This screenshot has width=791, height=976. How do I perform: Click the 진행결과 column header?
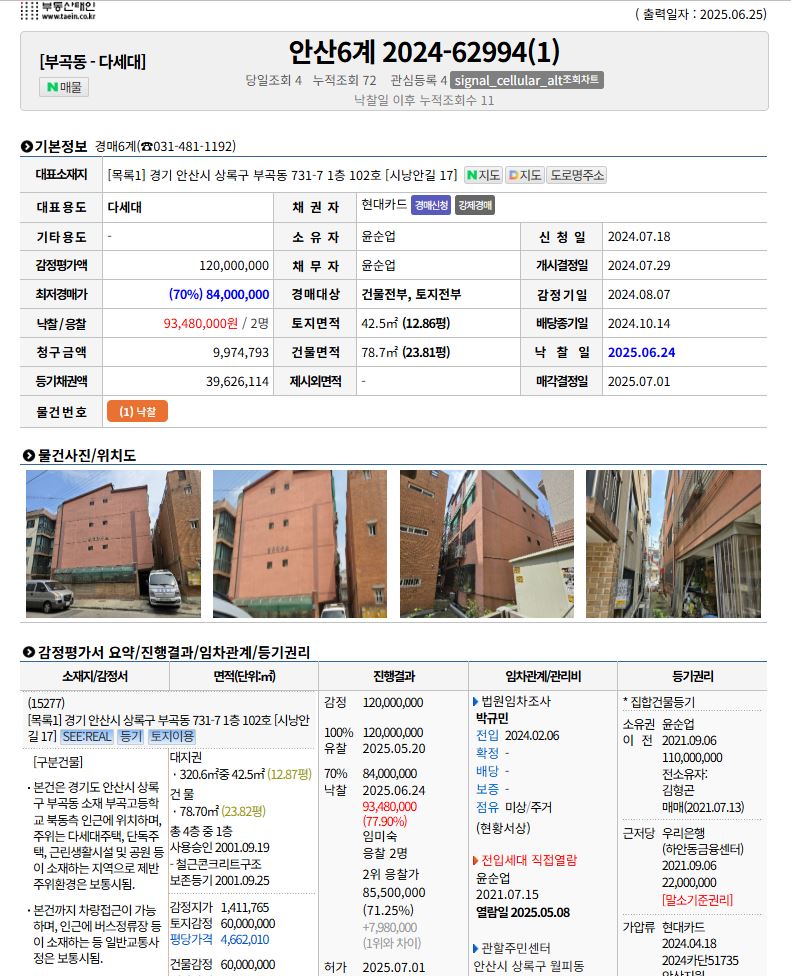click(x=393, y=676)
